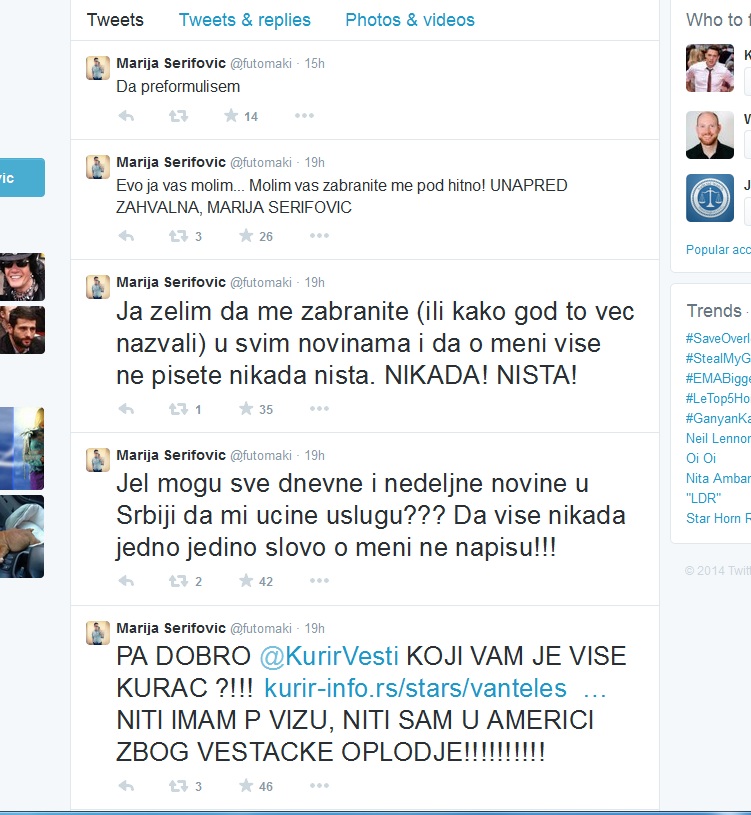Open more options on tweet with 46 favorites
This screenshot has height=815, width=751.
tap(319, 785)
